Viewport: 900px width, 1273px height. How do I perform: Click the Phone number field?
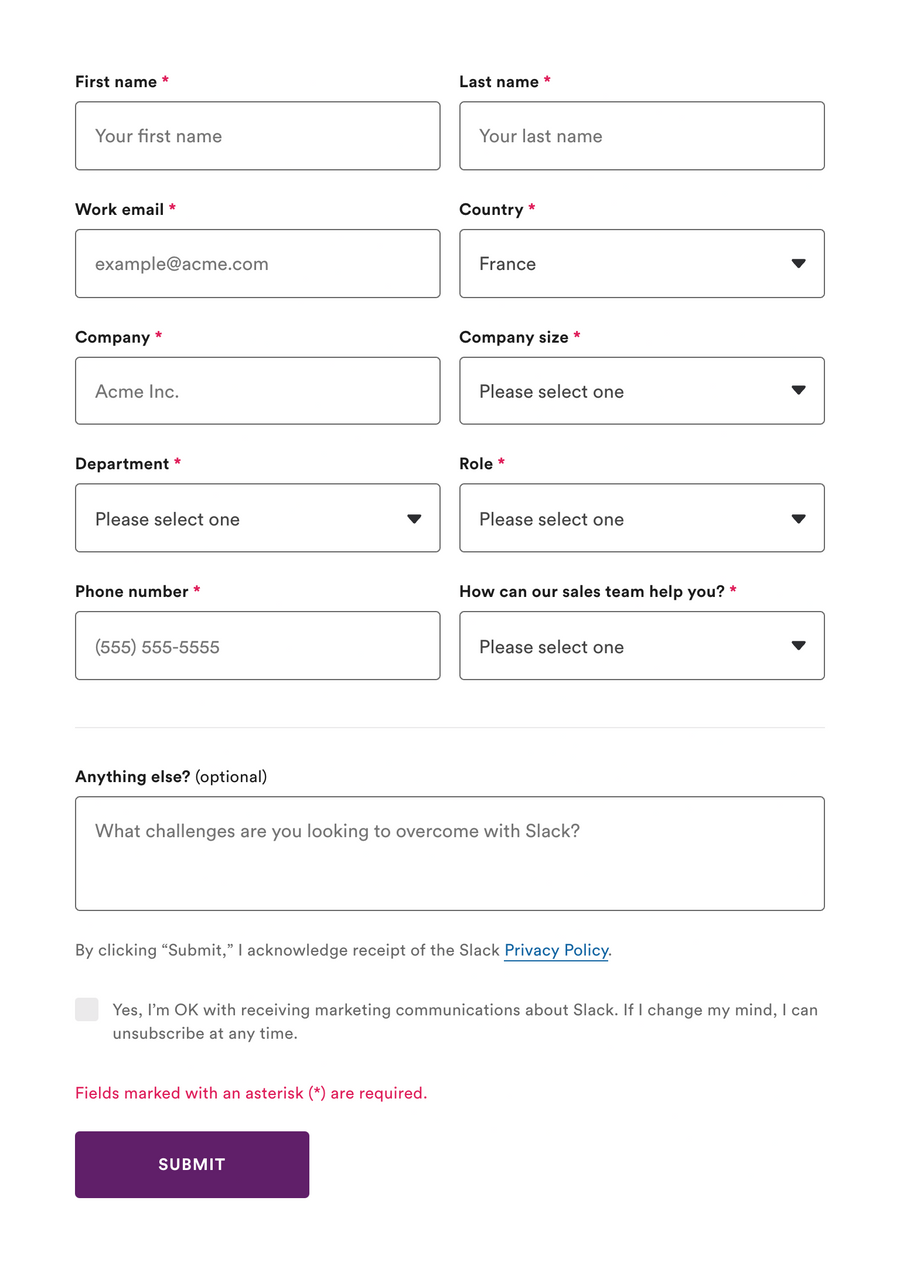[x=257, y=645]
